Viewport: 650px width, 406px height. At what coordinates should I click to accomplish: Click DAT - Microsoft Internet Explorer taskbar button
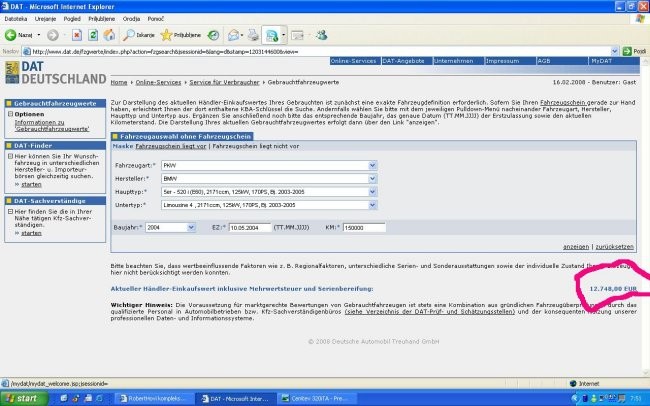coord(235,399)
